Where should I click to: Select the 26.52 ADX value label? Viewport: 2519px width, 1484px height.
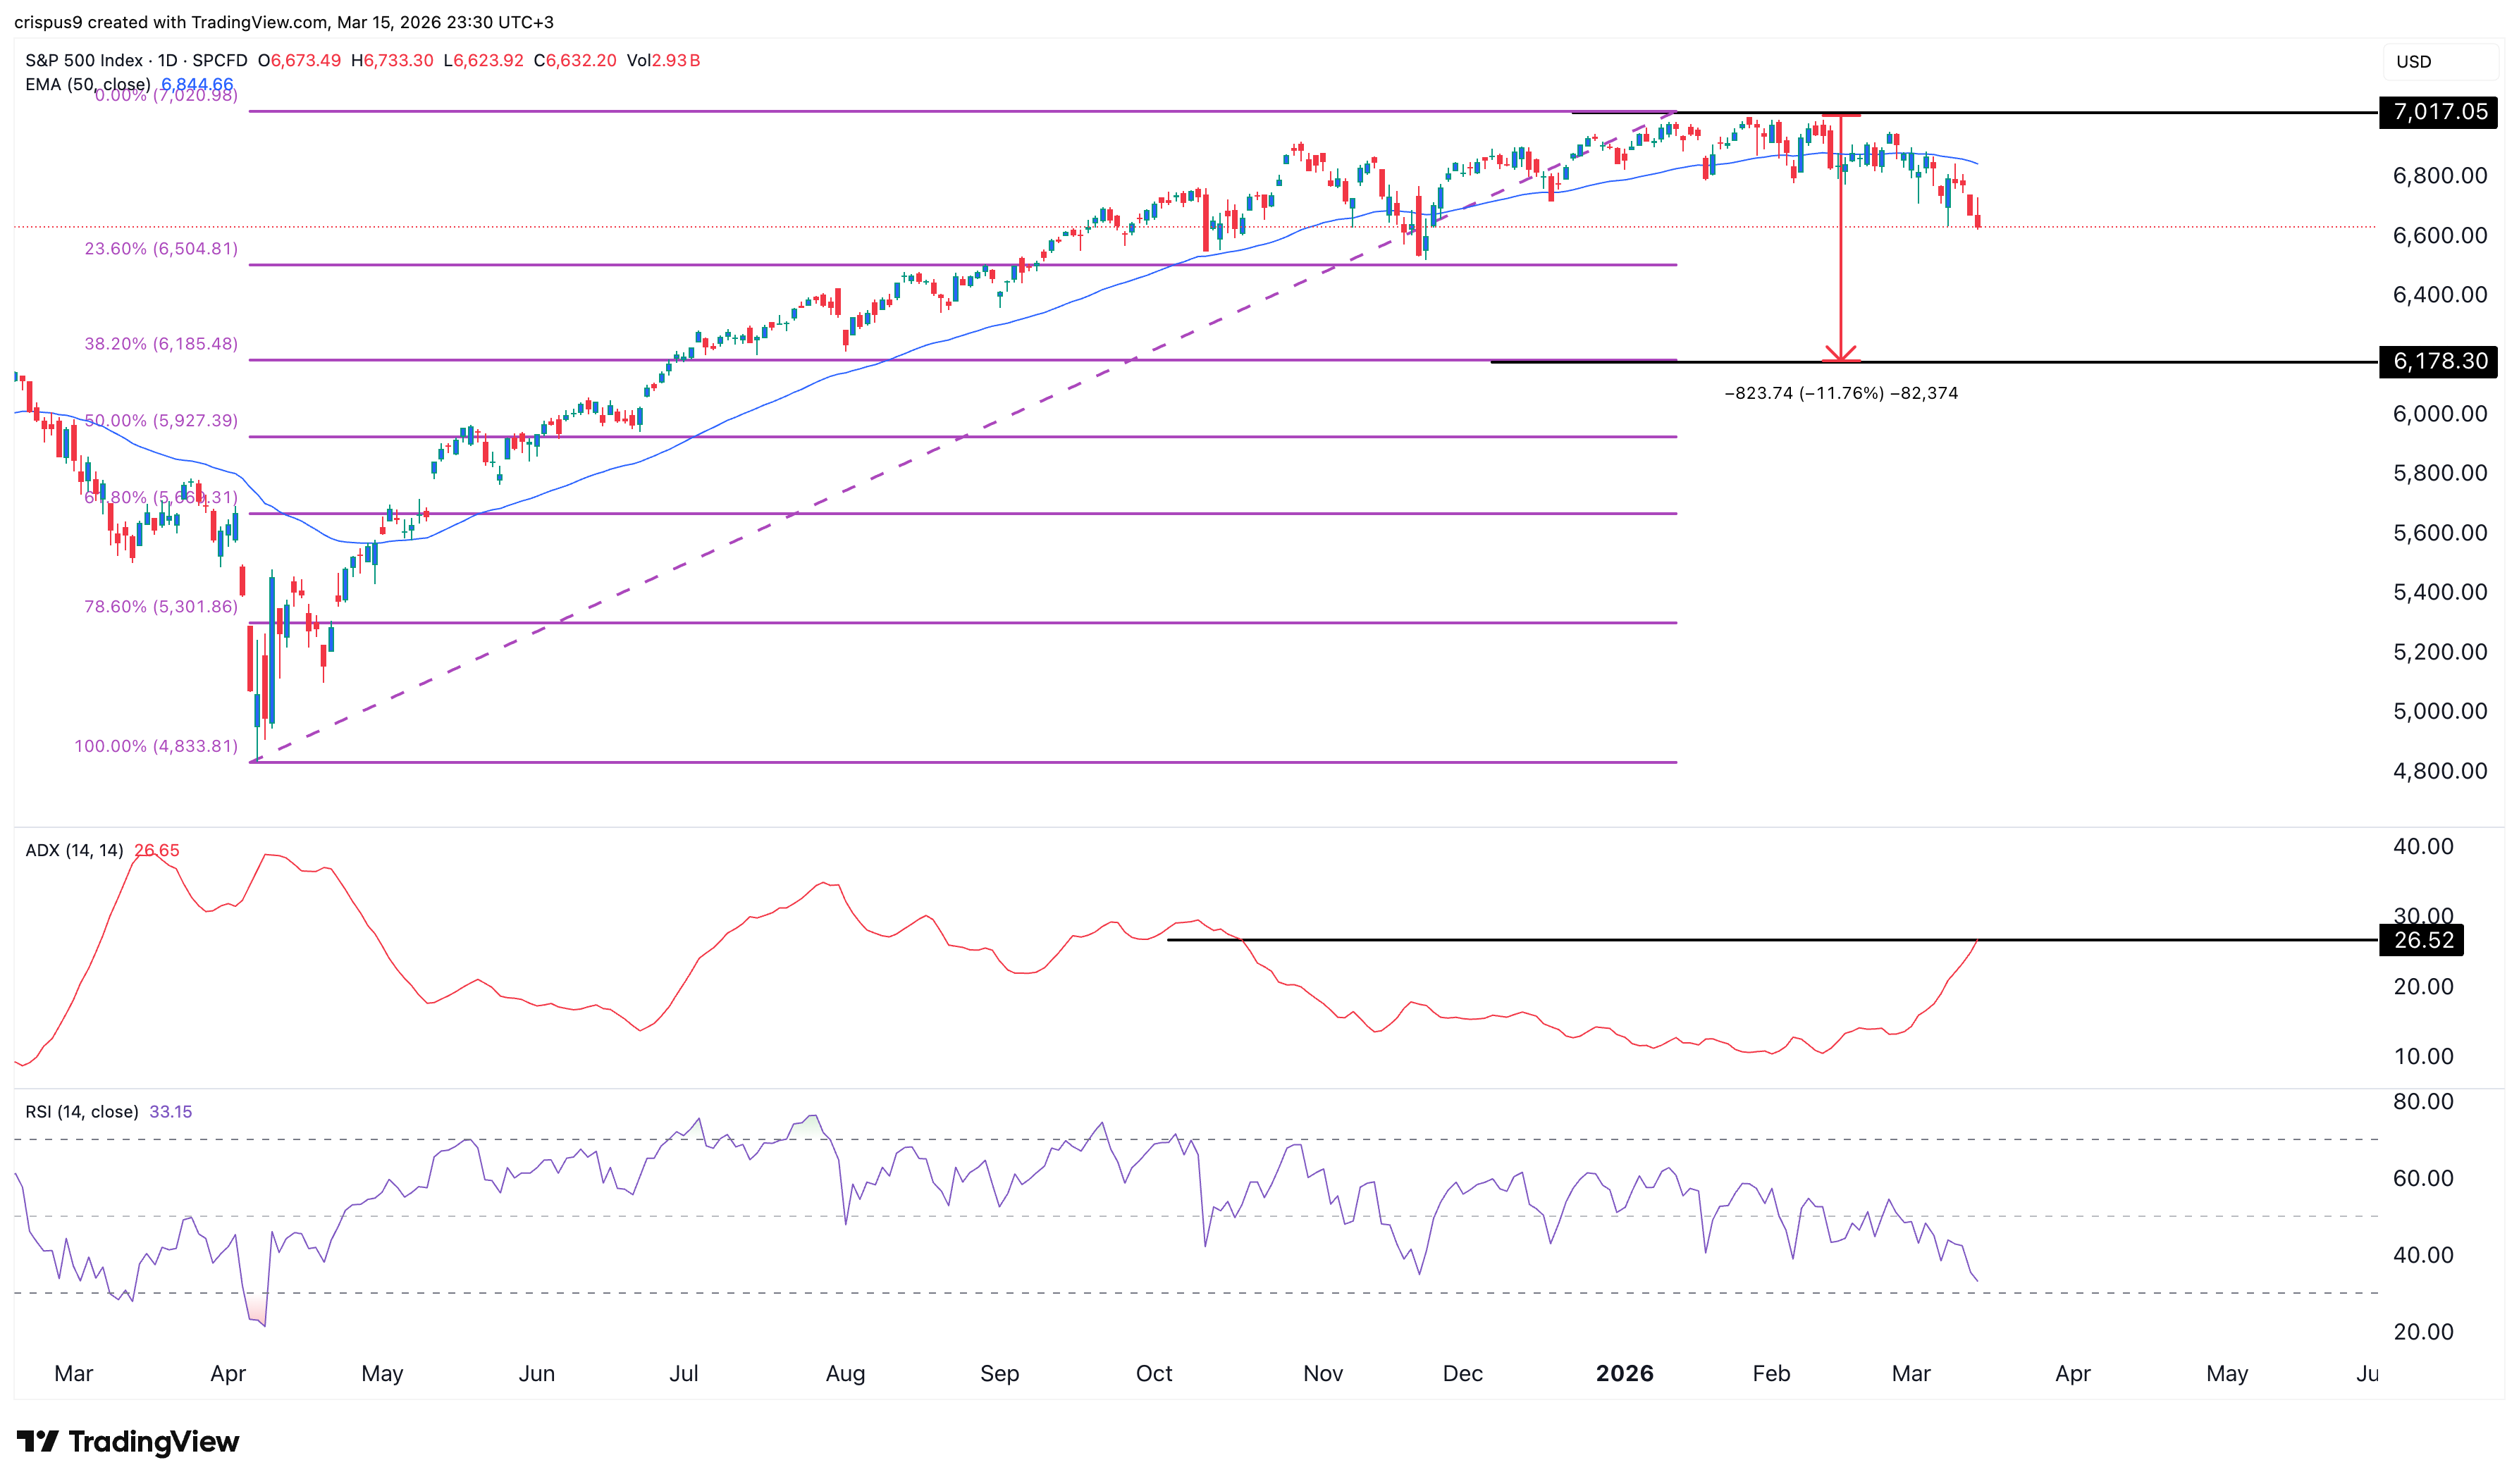[x=2420, y=940]
